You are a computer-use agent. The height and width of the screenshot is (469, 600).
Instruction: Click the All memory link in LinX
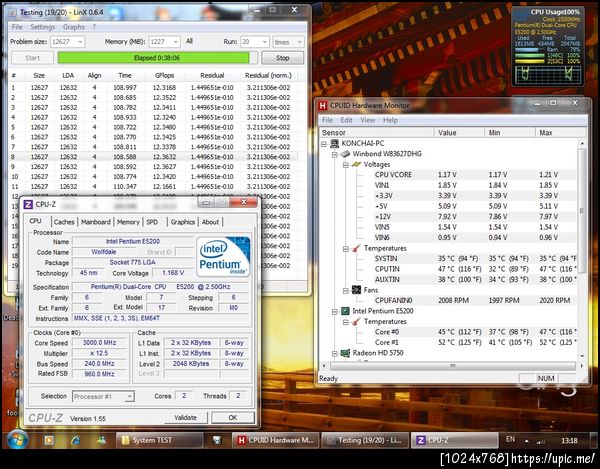(189, 41)
